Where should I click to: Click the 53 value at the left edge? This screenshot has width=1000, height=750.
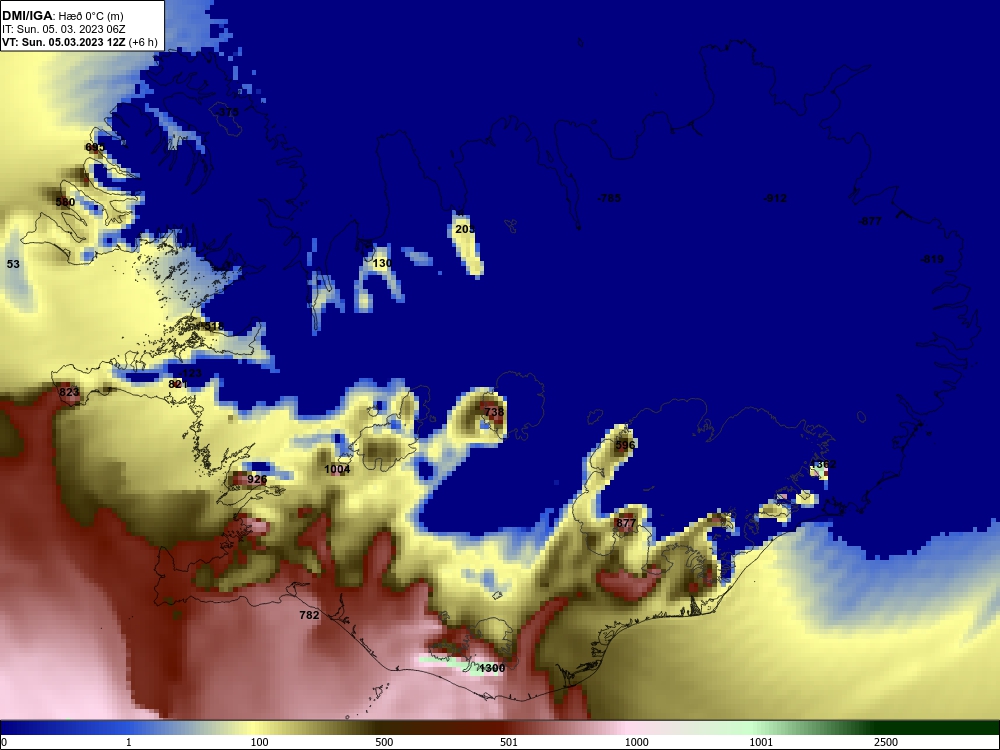pos(13,264)
